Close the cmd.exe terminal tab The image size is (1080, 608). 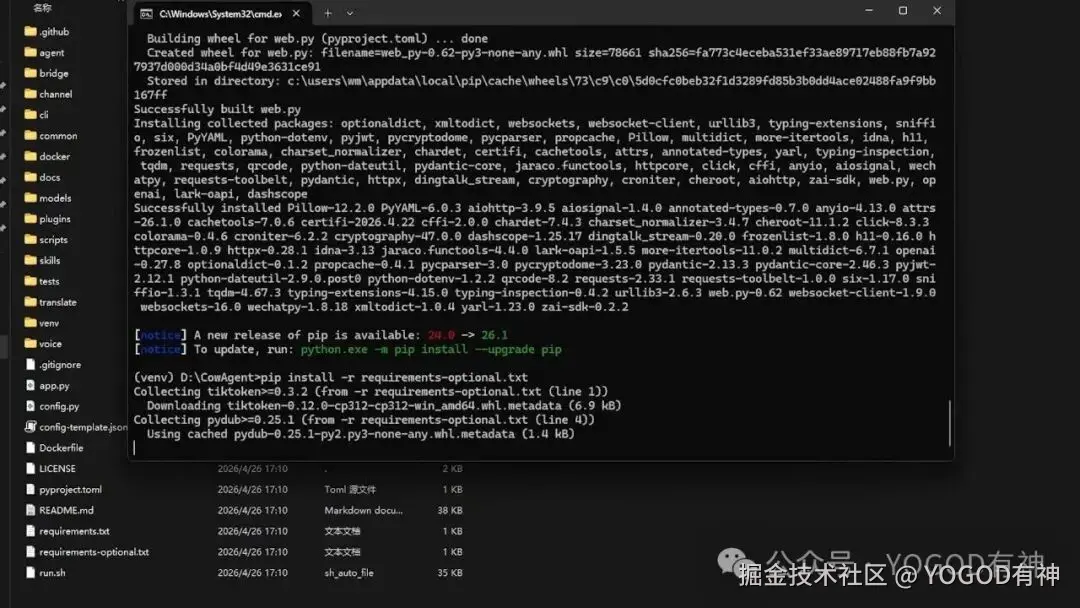(x=296, y=13)
